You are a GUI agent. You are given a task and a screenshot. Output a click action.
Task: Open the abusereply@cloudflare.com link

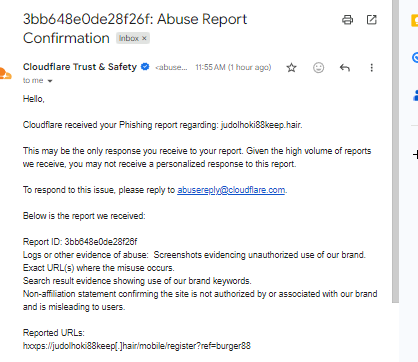231,190
